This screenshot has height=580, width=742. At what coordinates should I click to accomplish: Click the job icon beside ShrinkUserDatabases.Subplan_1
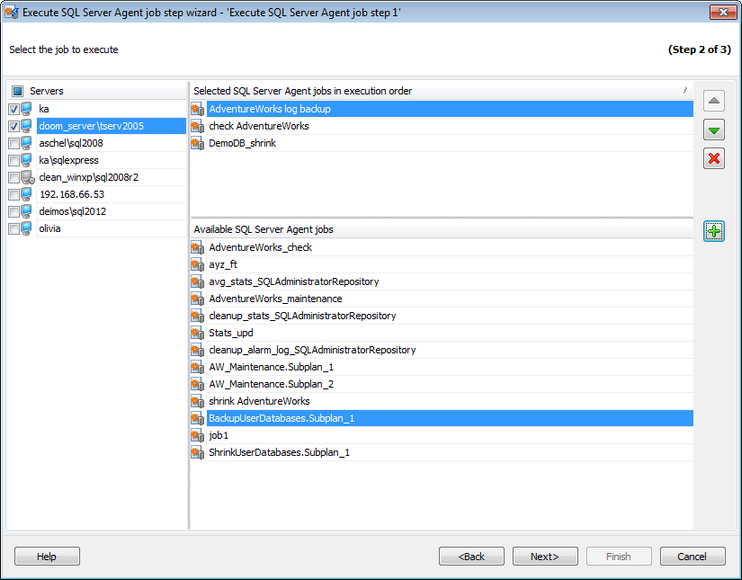click(x=198, y=452)
